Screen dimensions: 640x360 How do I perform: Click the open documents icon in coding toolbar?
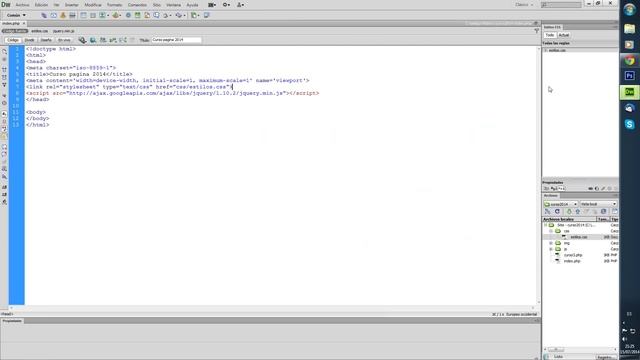tap(4, 51)
